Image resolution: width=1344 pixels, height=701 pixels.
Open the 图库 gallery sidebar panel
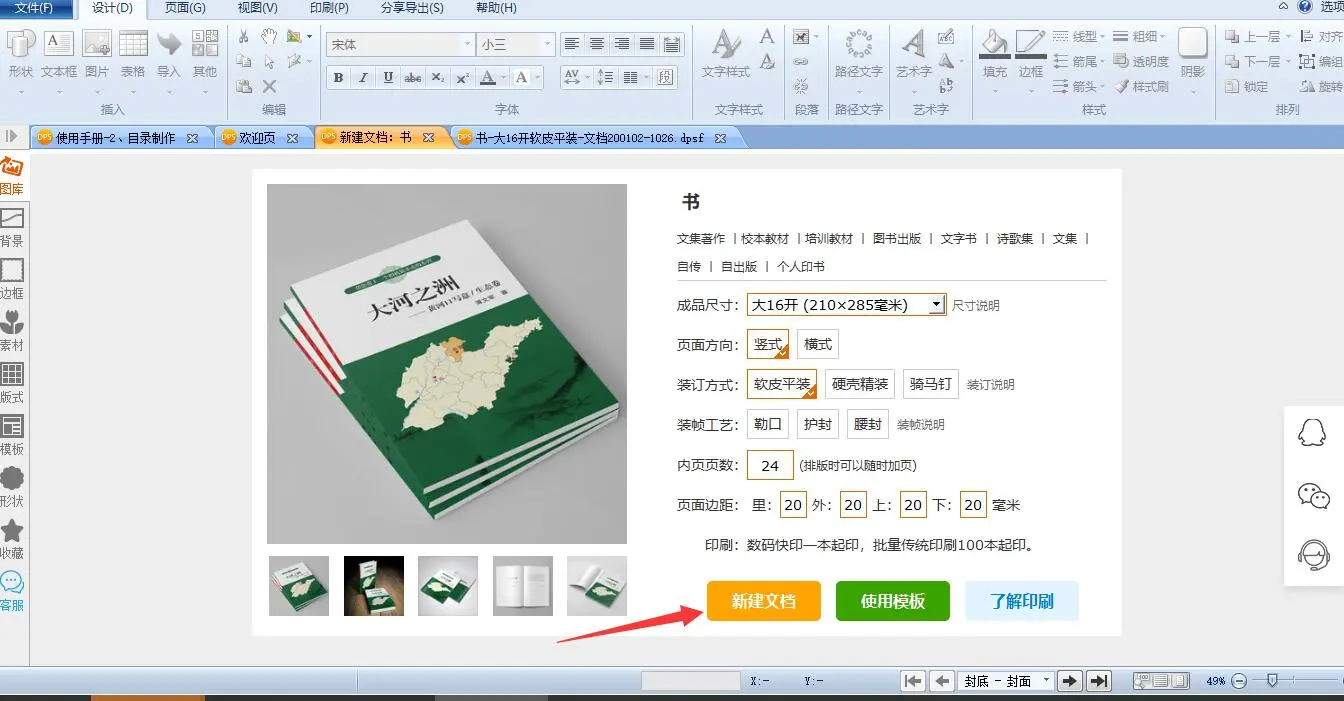(x=12, y=176)
